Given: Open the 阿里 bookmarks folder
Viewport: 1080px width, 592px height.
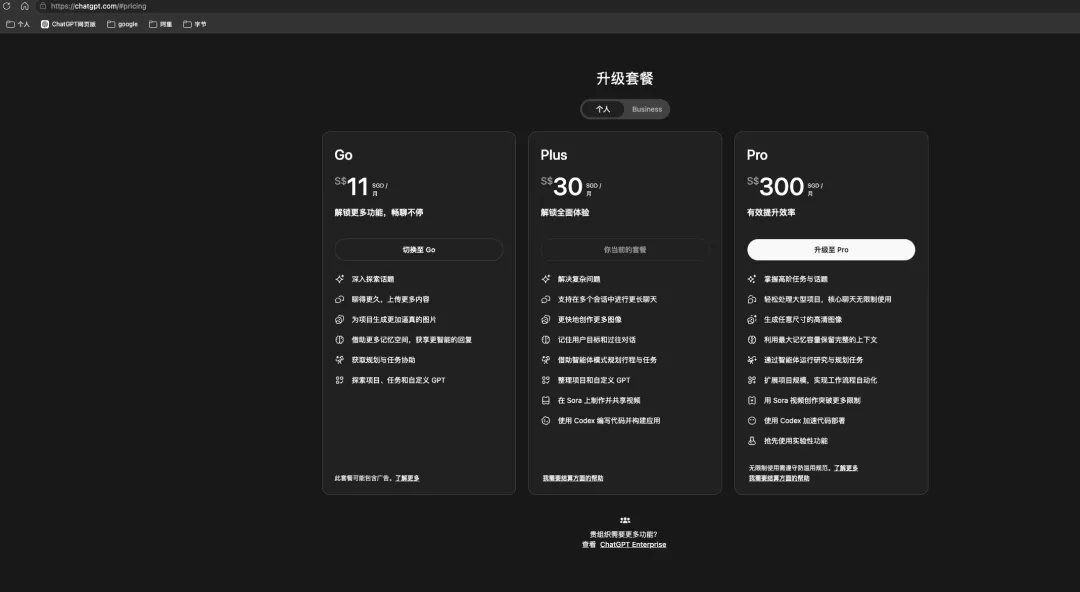Looking at the screenshot, I should (160, 24).
